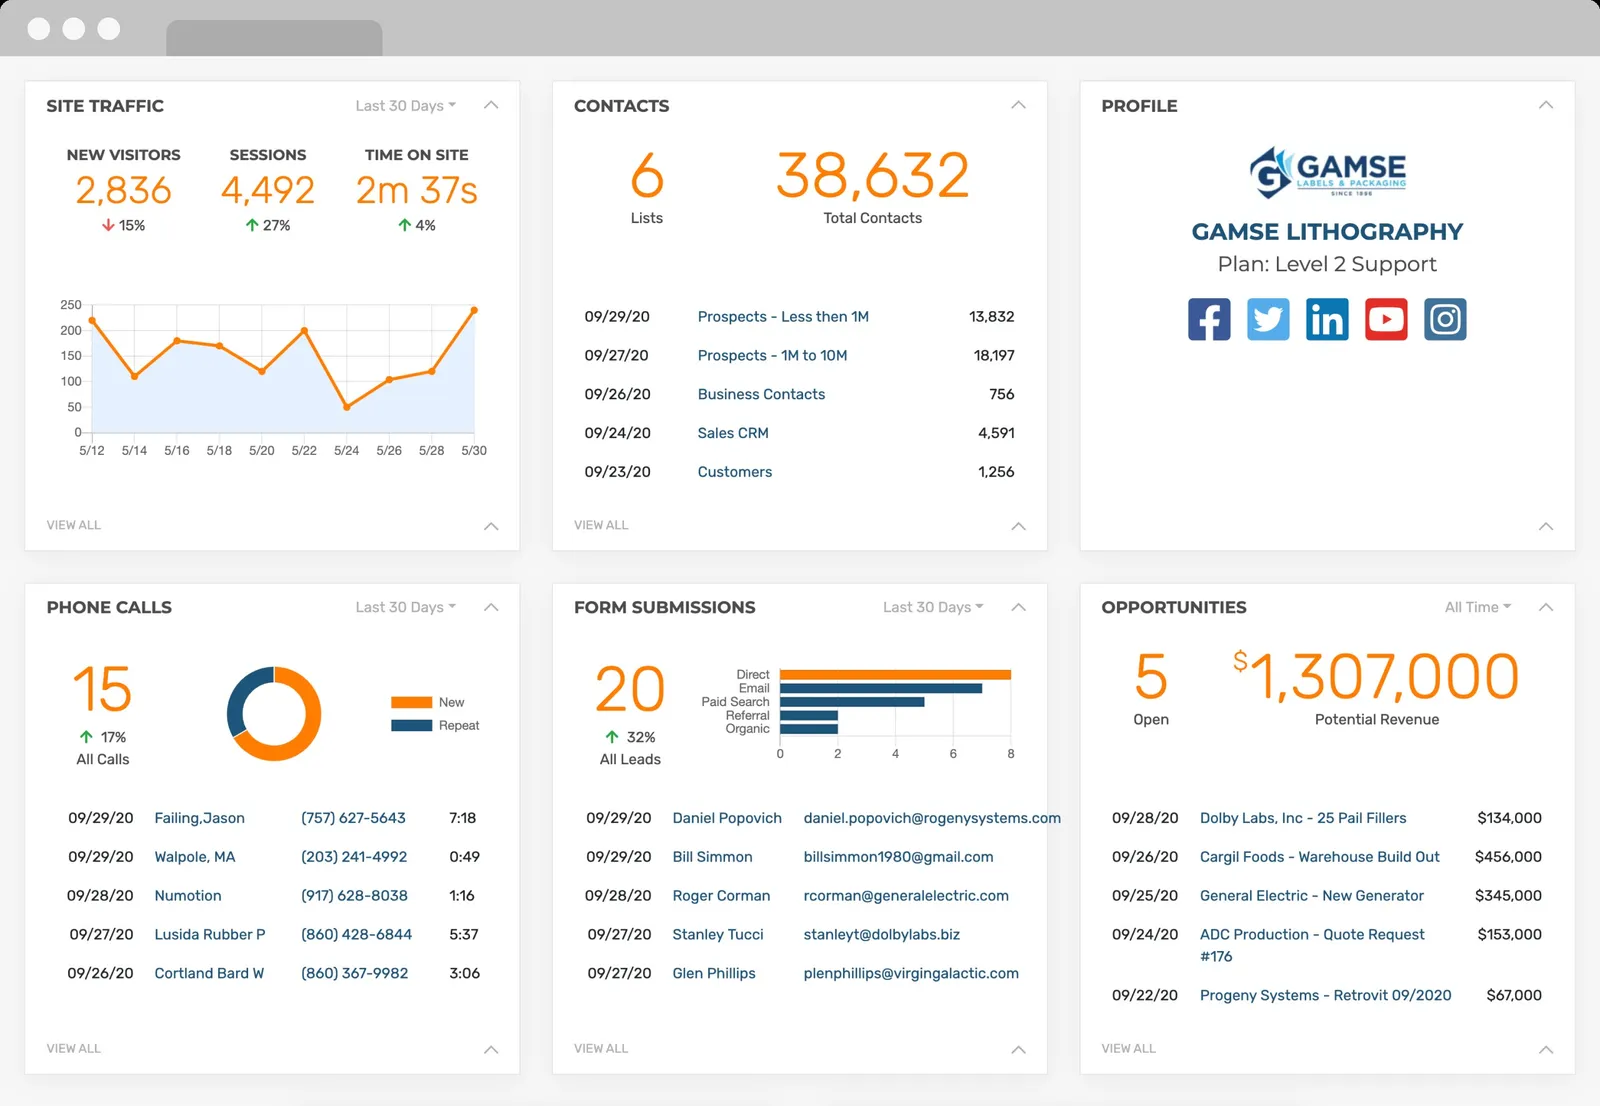The image size is (1600, 1106).
Task: Click the Gamse Labels & Packaging logo
Action: 1328,172
